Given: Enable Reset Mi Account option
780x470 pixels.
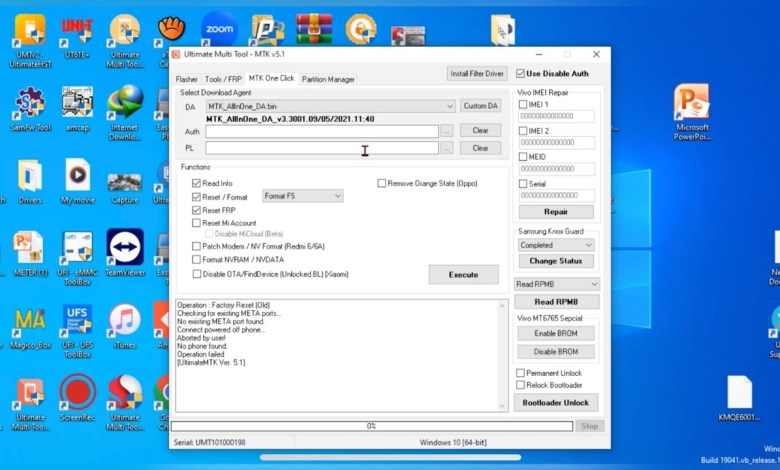Looking at the screenshot, I should click(x=196, y=223).
